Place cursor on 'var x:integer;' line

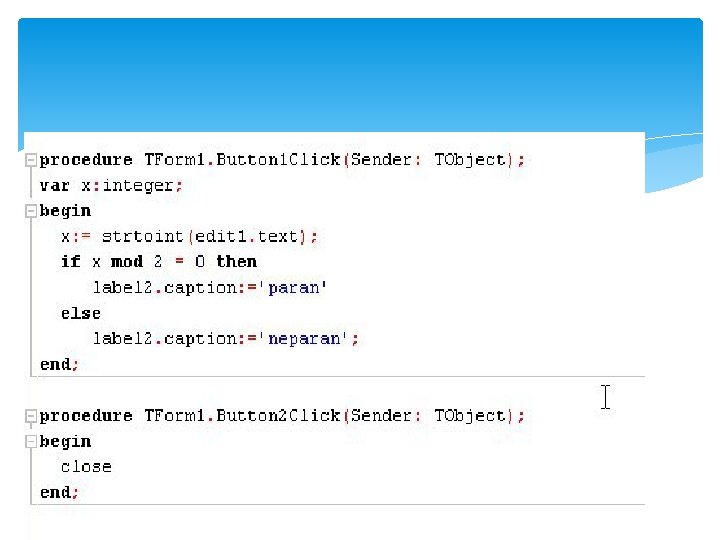111,186
